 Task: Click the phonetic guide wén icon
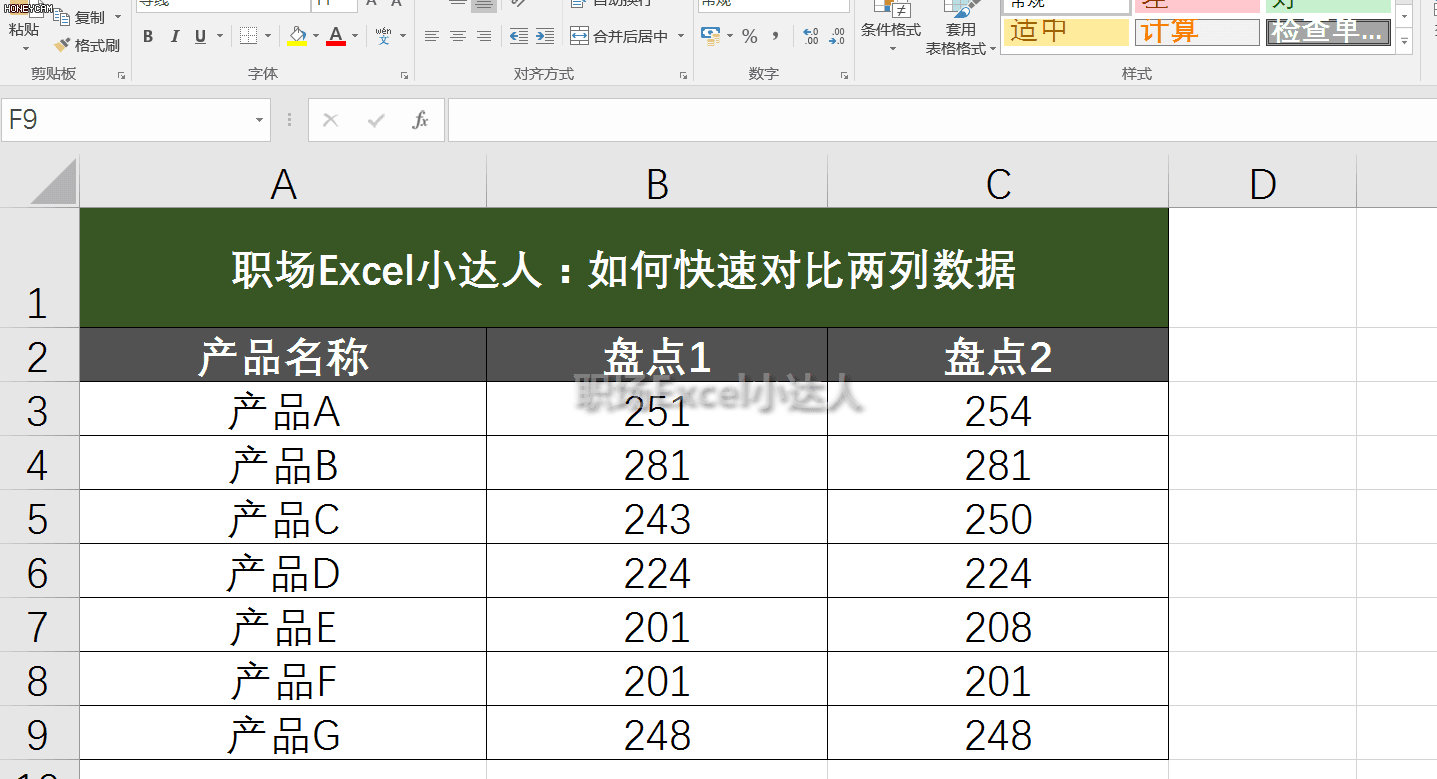[x=384, y=37]
